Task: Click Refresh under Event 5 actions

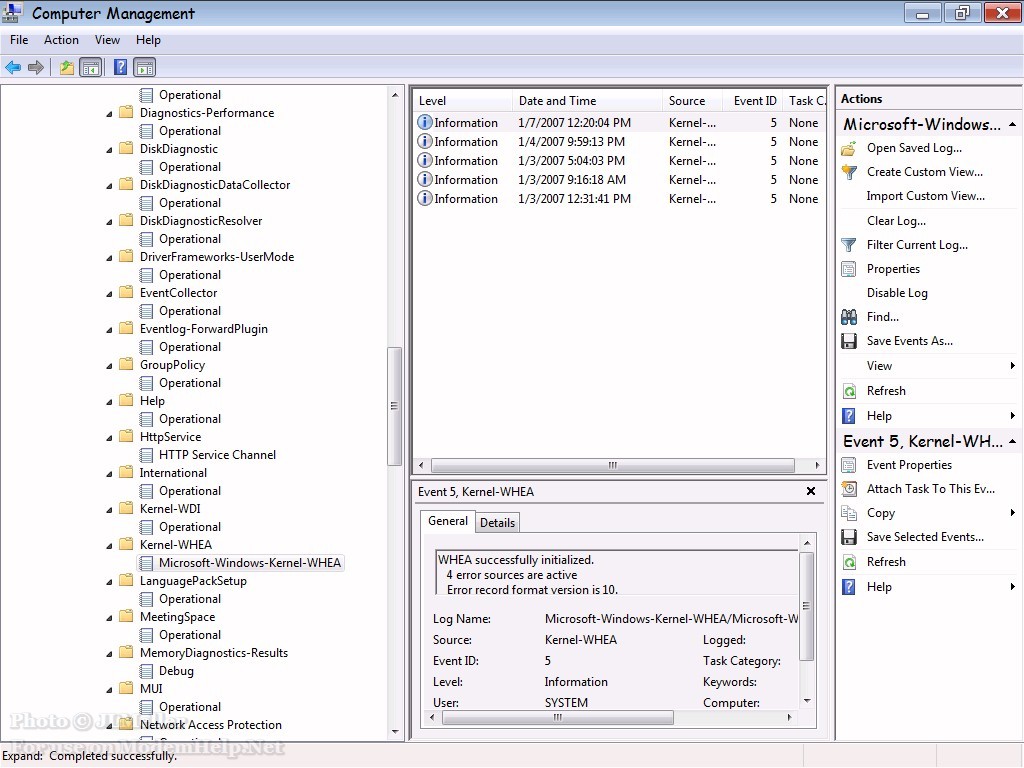Action: 886,562
